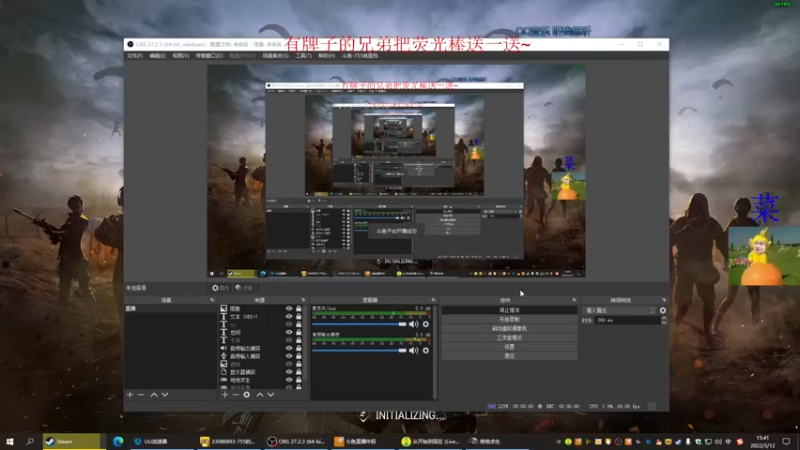The height and width of the screenshot is (450, 800).
Task: Add a new source with the plus icon
Action: [224, 394]
